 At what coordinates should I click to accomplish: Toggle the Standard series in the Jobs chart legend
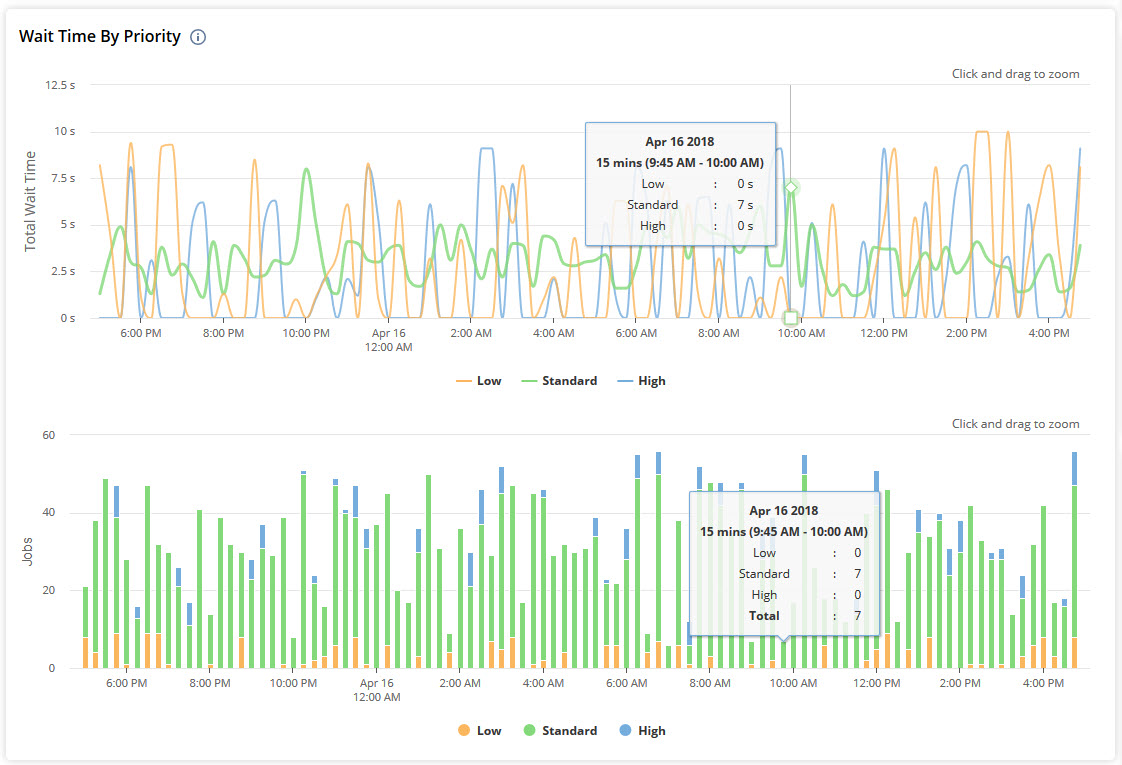[x=560, y=731]
